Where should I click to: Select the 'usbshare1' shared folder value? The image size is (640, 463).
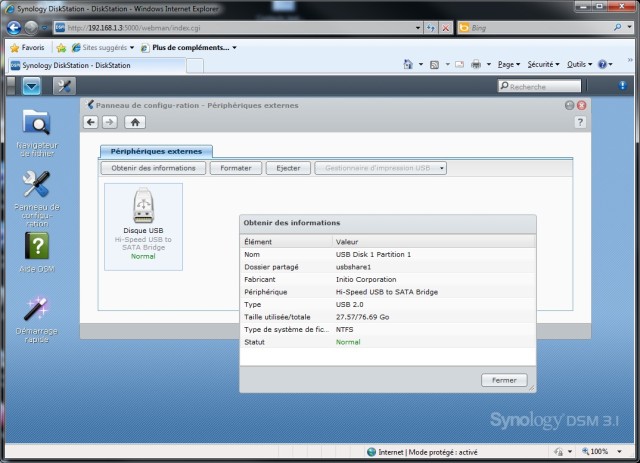click(353, 267)
